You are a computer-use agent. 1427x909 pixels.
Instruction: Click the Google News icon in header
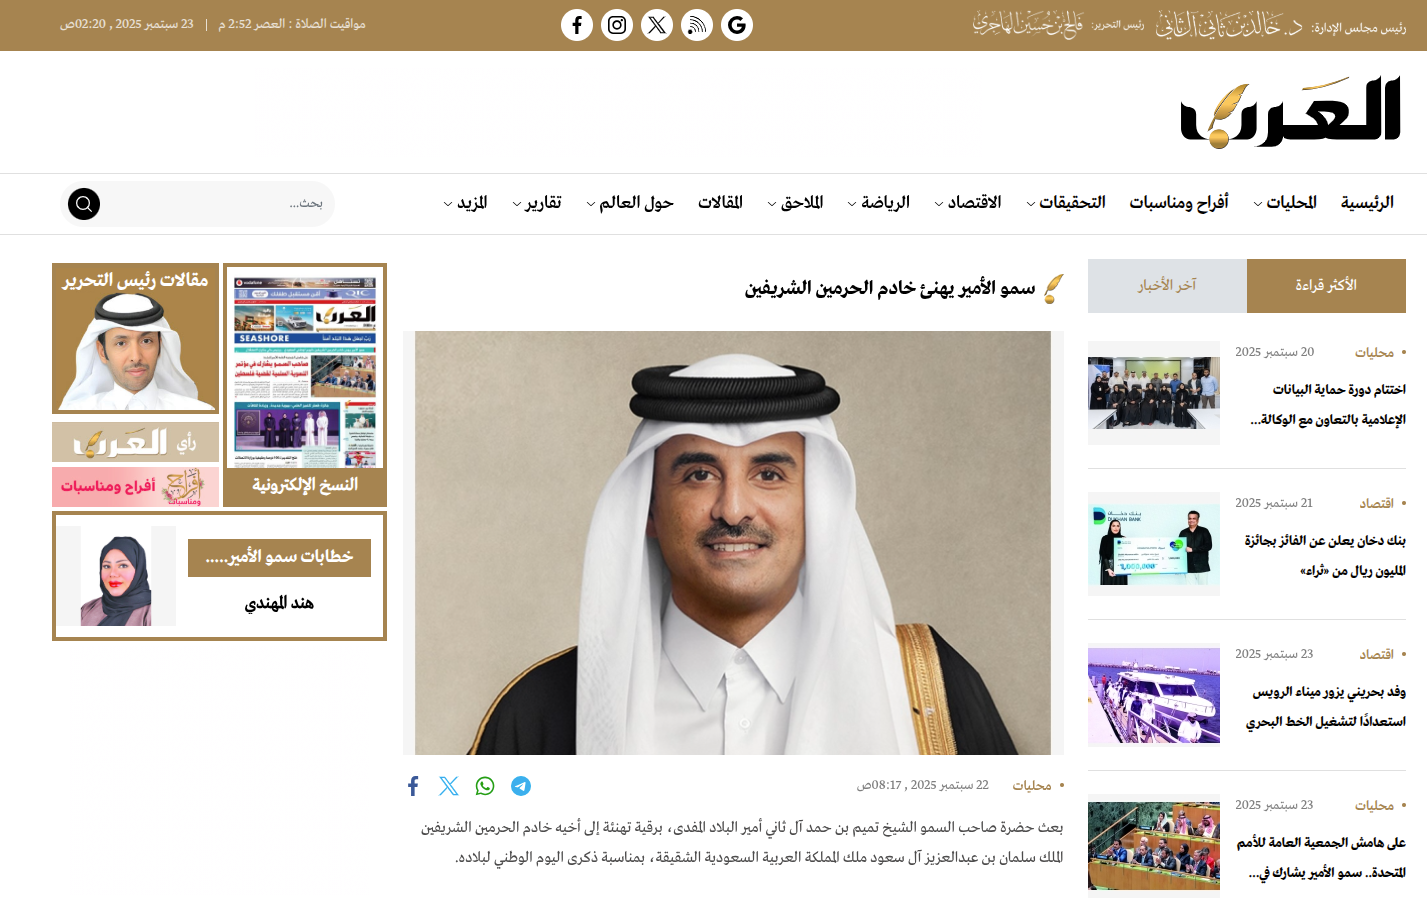(x=737, y=25)
